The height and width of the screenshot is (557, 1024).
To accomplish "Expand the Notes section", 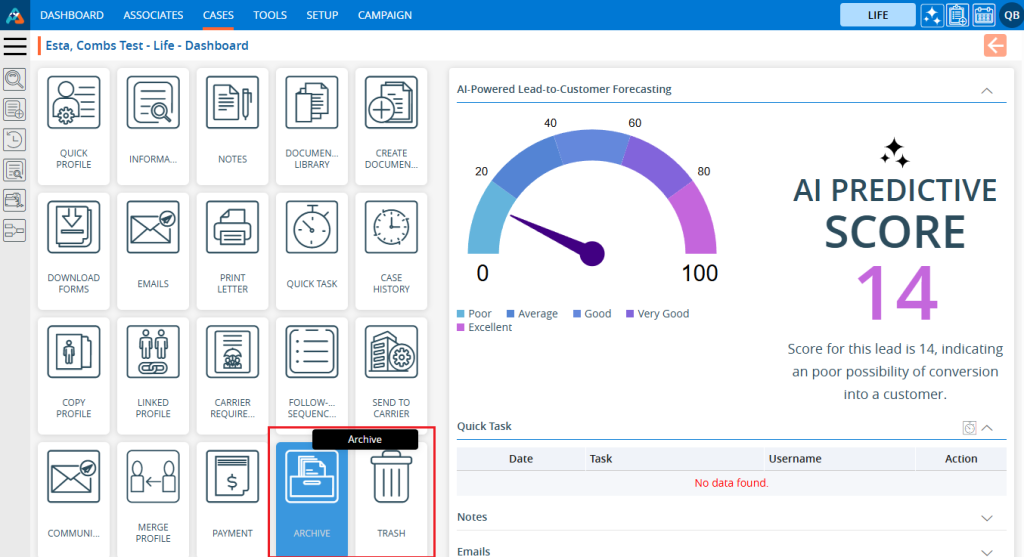I will (987, 518).
